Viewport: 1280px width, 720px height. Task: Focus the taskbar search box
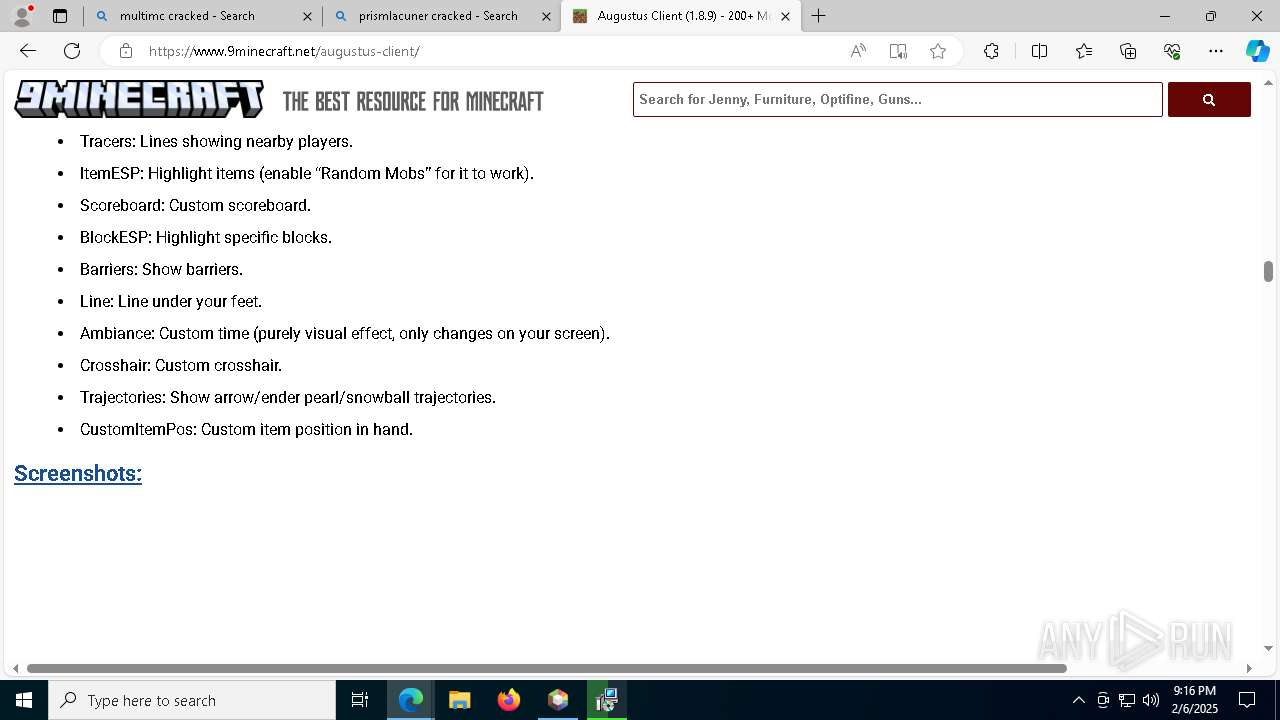(x=192, y=700)
